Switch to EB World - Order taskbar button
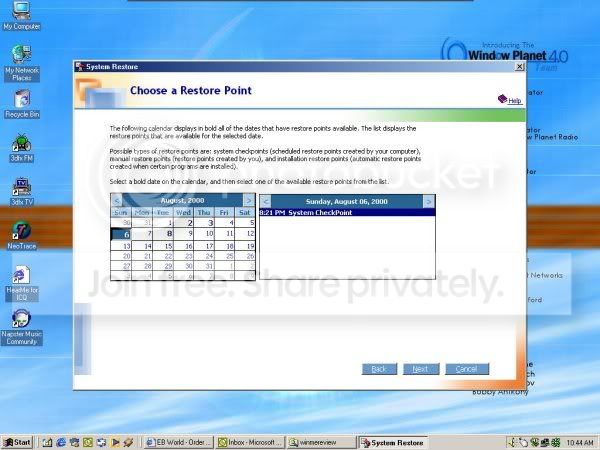This screenshot has width=600, height=450. (x=179, y=442)
